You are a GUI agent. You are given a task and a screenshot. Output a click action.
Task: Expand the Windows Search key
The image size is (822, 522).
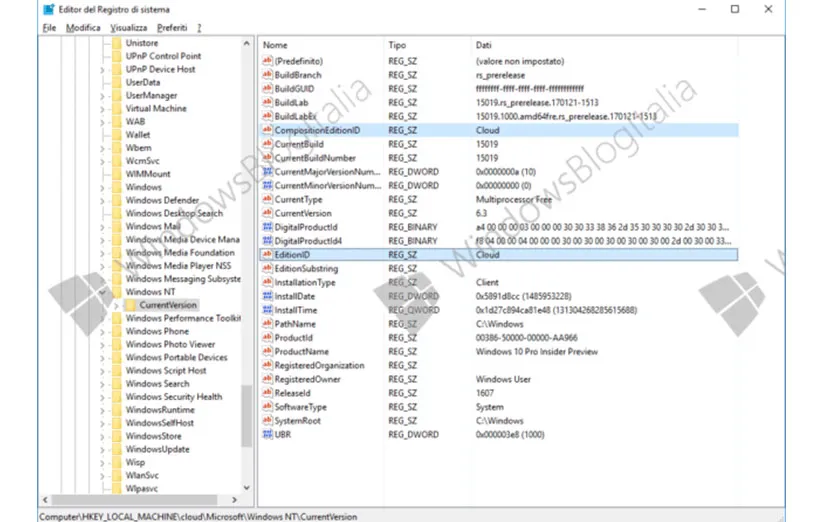pyautogui.click(x=102, y=384)
